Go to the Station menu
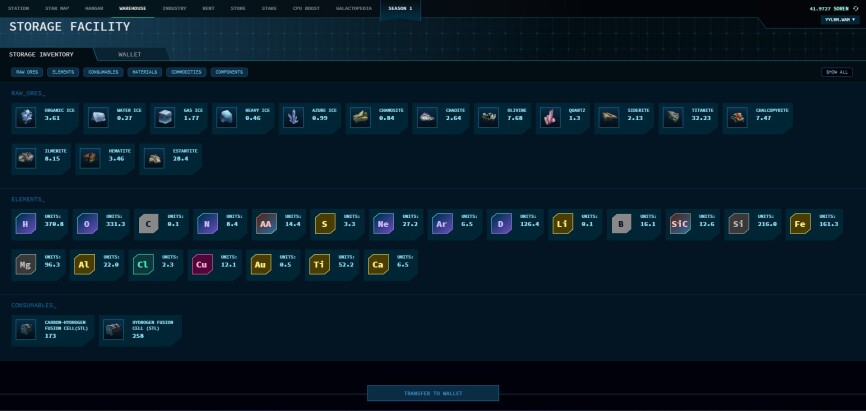This screenshot has width=866, height=411. point(18,8)
